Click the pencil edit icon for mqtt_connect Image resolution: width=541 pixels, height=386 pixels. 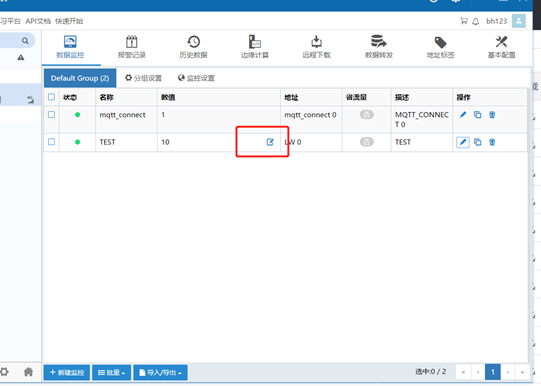pyautogui.click(x=463, y=115)
